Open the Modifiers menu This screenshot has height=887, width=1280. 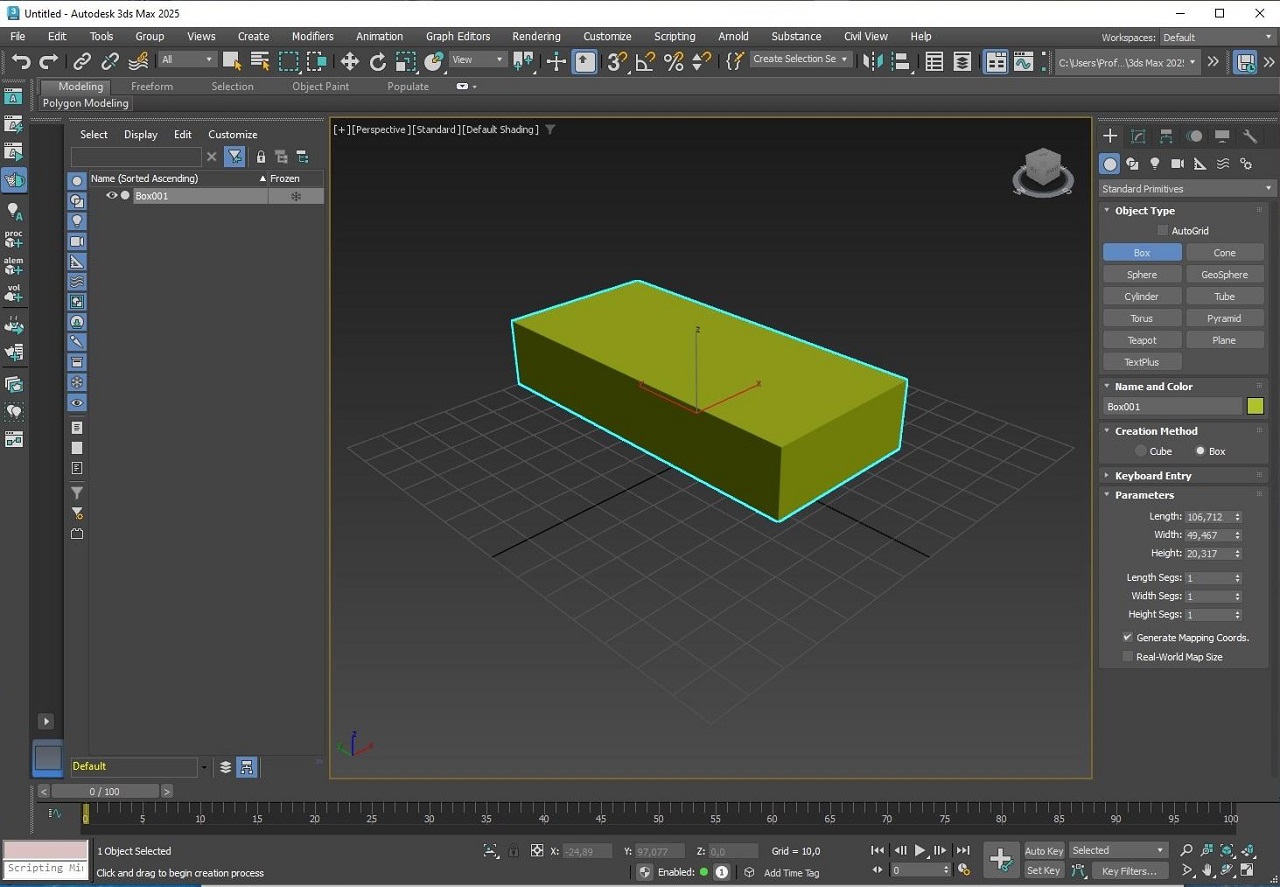pos(312,36)
